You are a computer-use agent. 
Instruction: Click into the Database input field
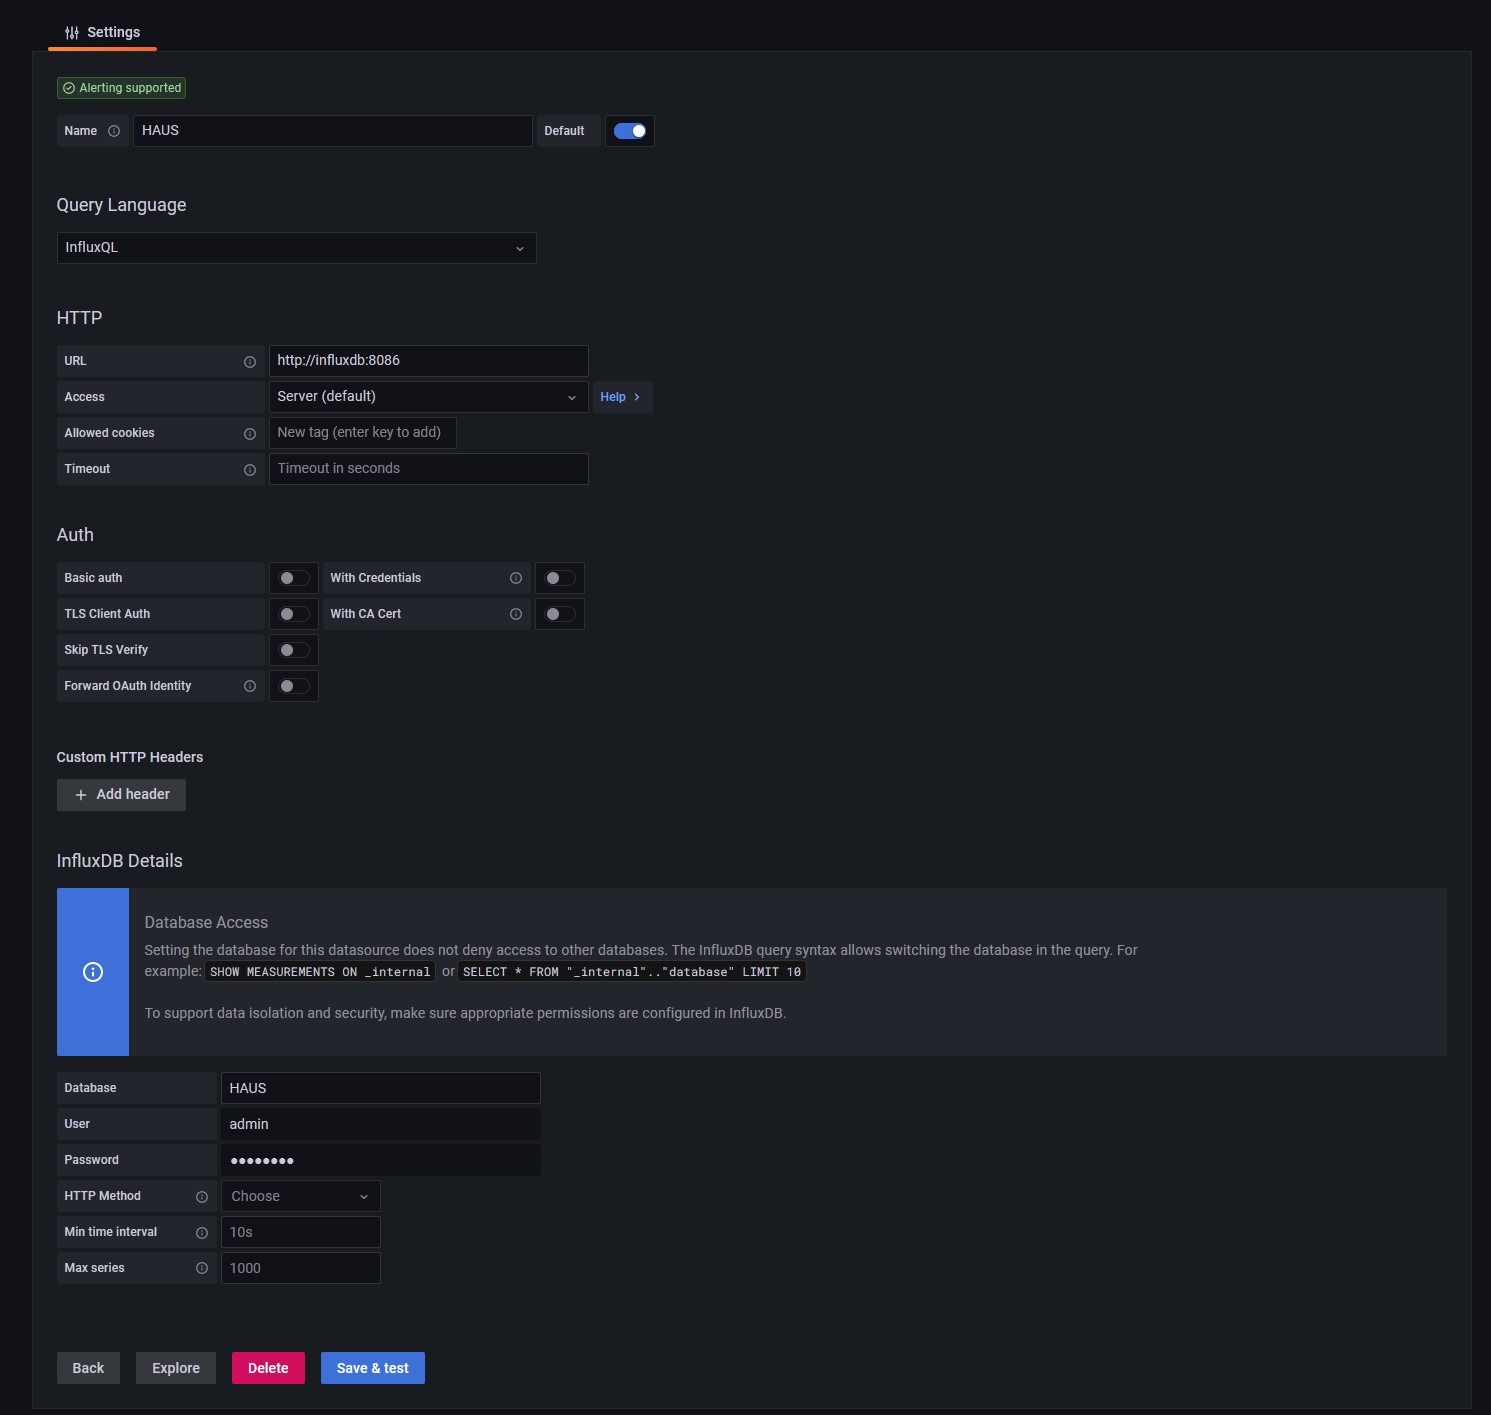pyautogui.click(x=380, y=1088)
